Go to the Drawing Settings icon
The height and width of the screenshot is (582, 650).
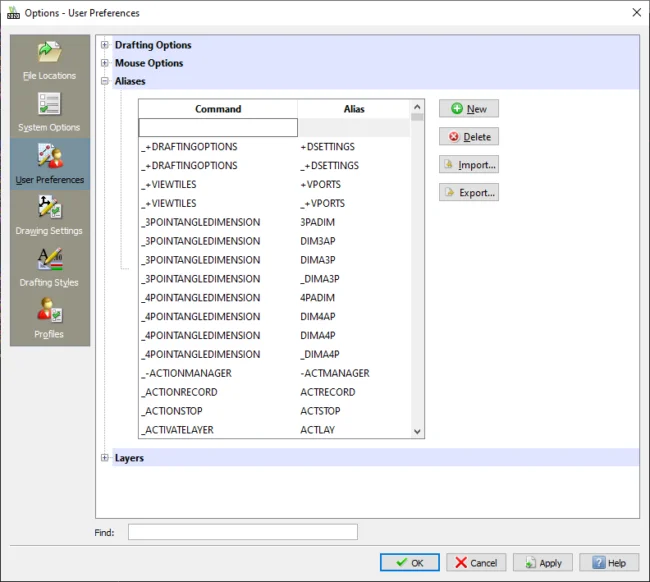point(50,215)
